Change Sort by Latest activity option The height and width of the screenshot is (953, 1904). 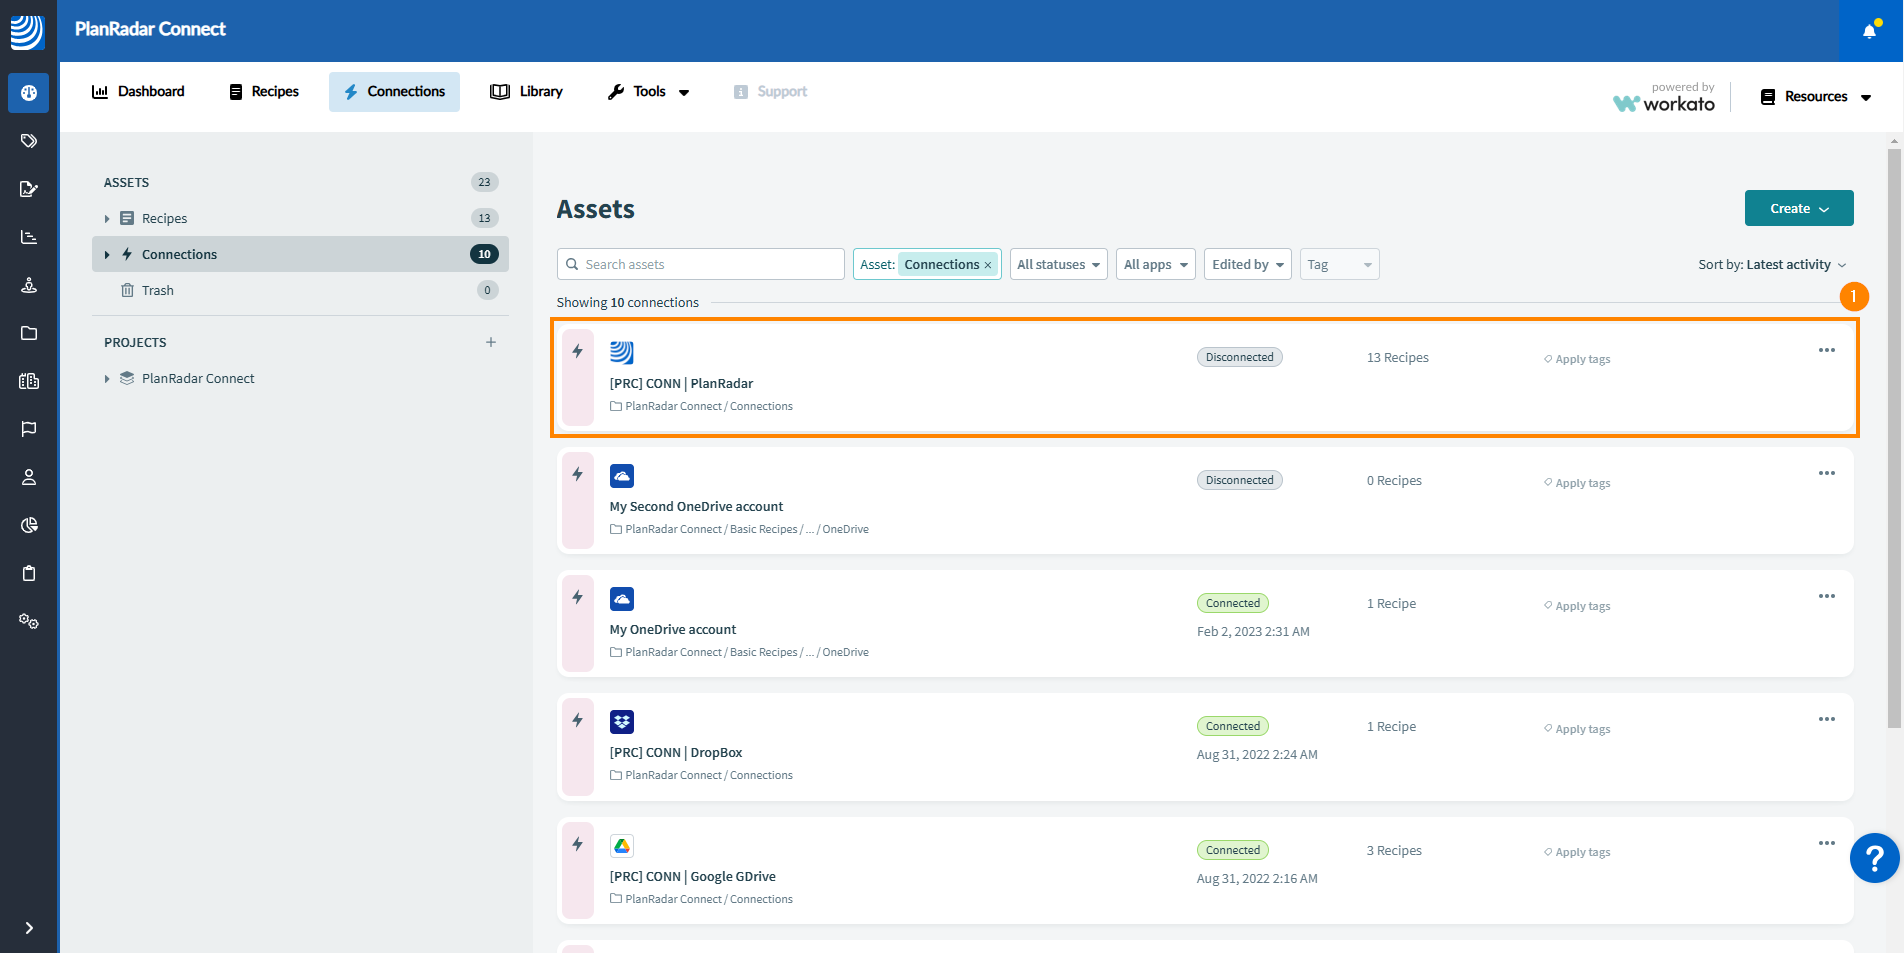click(1772, 264)
